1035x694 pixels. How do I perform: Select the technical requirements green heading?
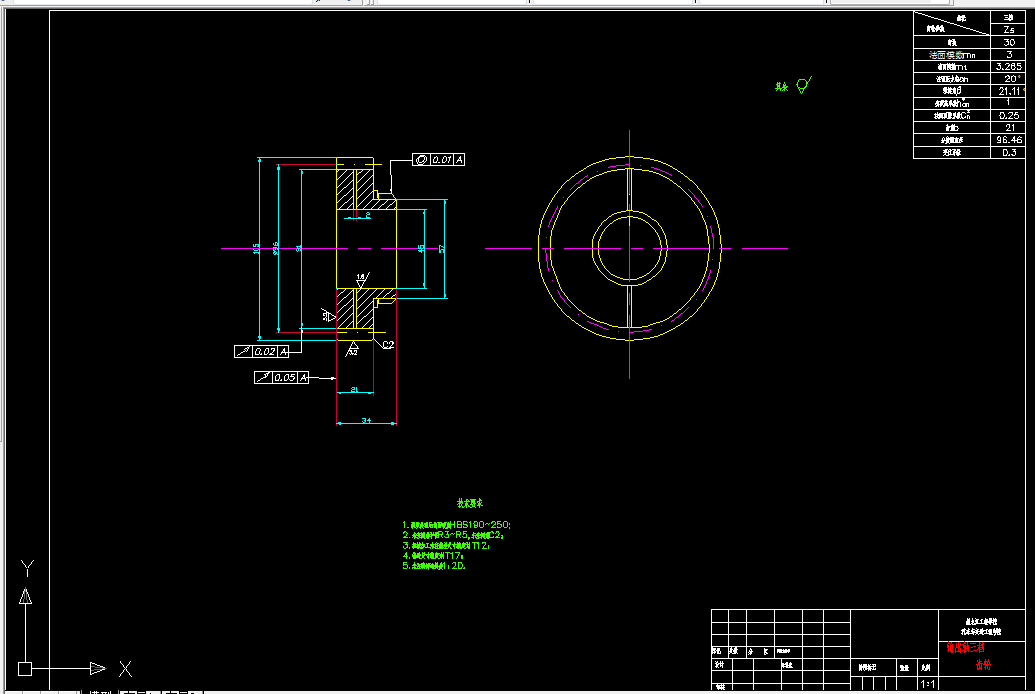(469, 503)
